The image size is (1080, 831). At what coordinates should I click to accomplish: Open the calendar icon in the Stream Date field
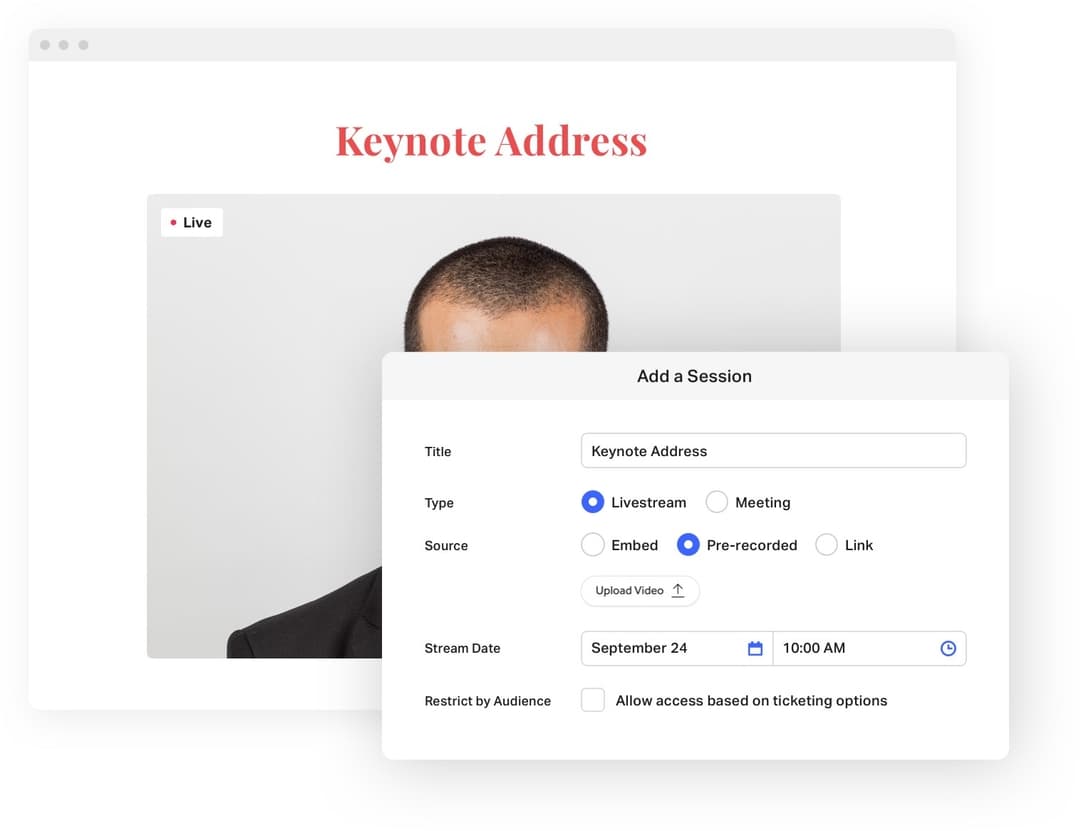pos(755,648)
